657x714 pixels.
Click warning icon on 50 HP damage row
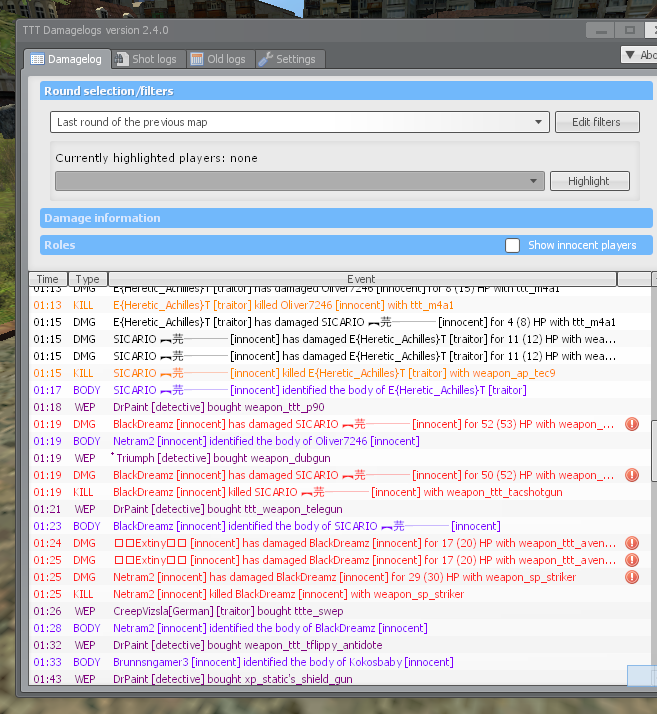pyautogui.click(x=631, y=475)
